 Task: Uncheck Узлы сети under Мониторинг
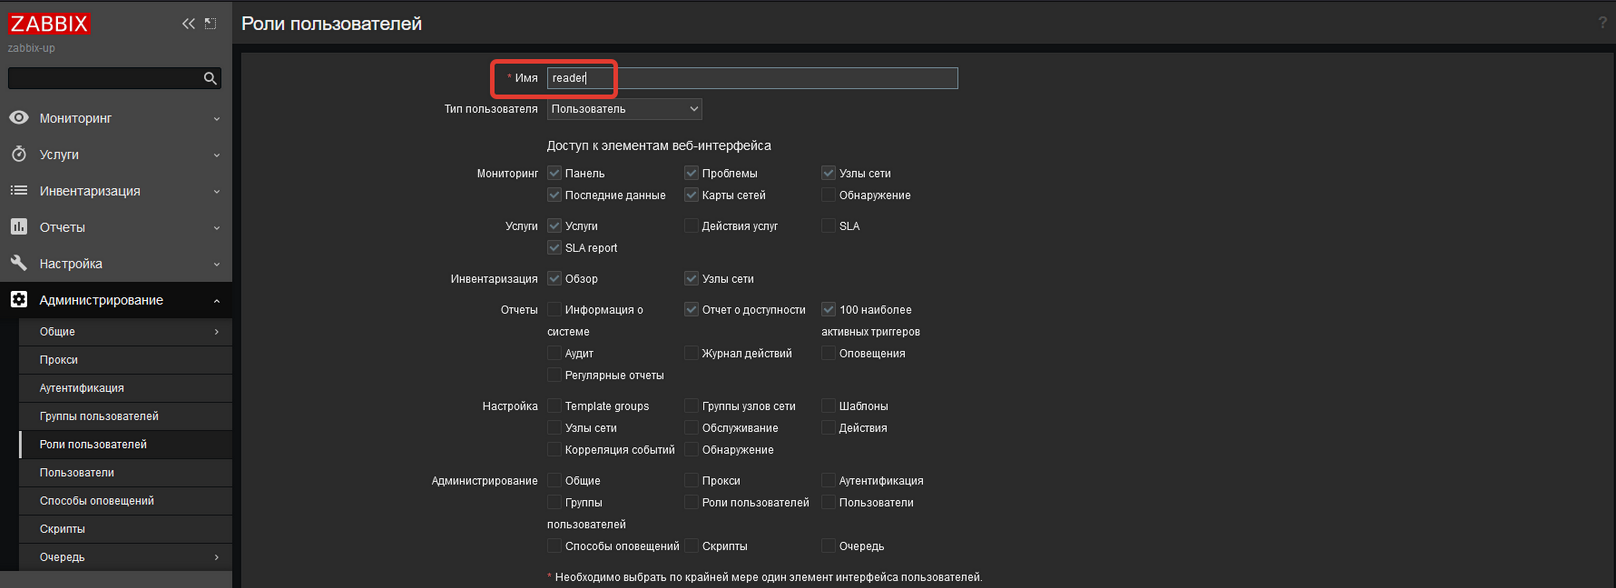828,173
